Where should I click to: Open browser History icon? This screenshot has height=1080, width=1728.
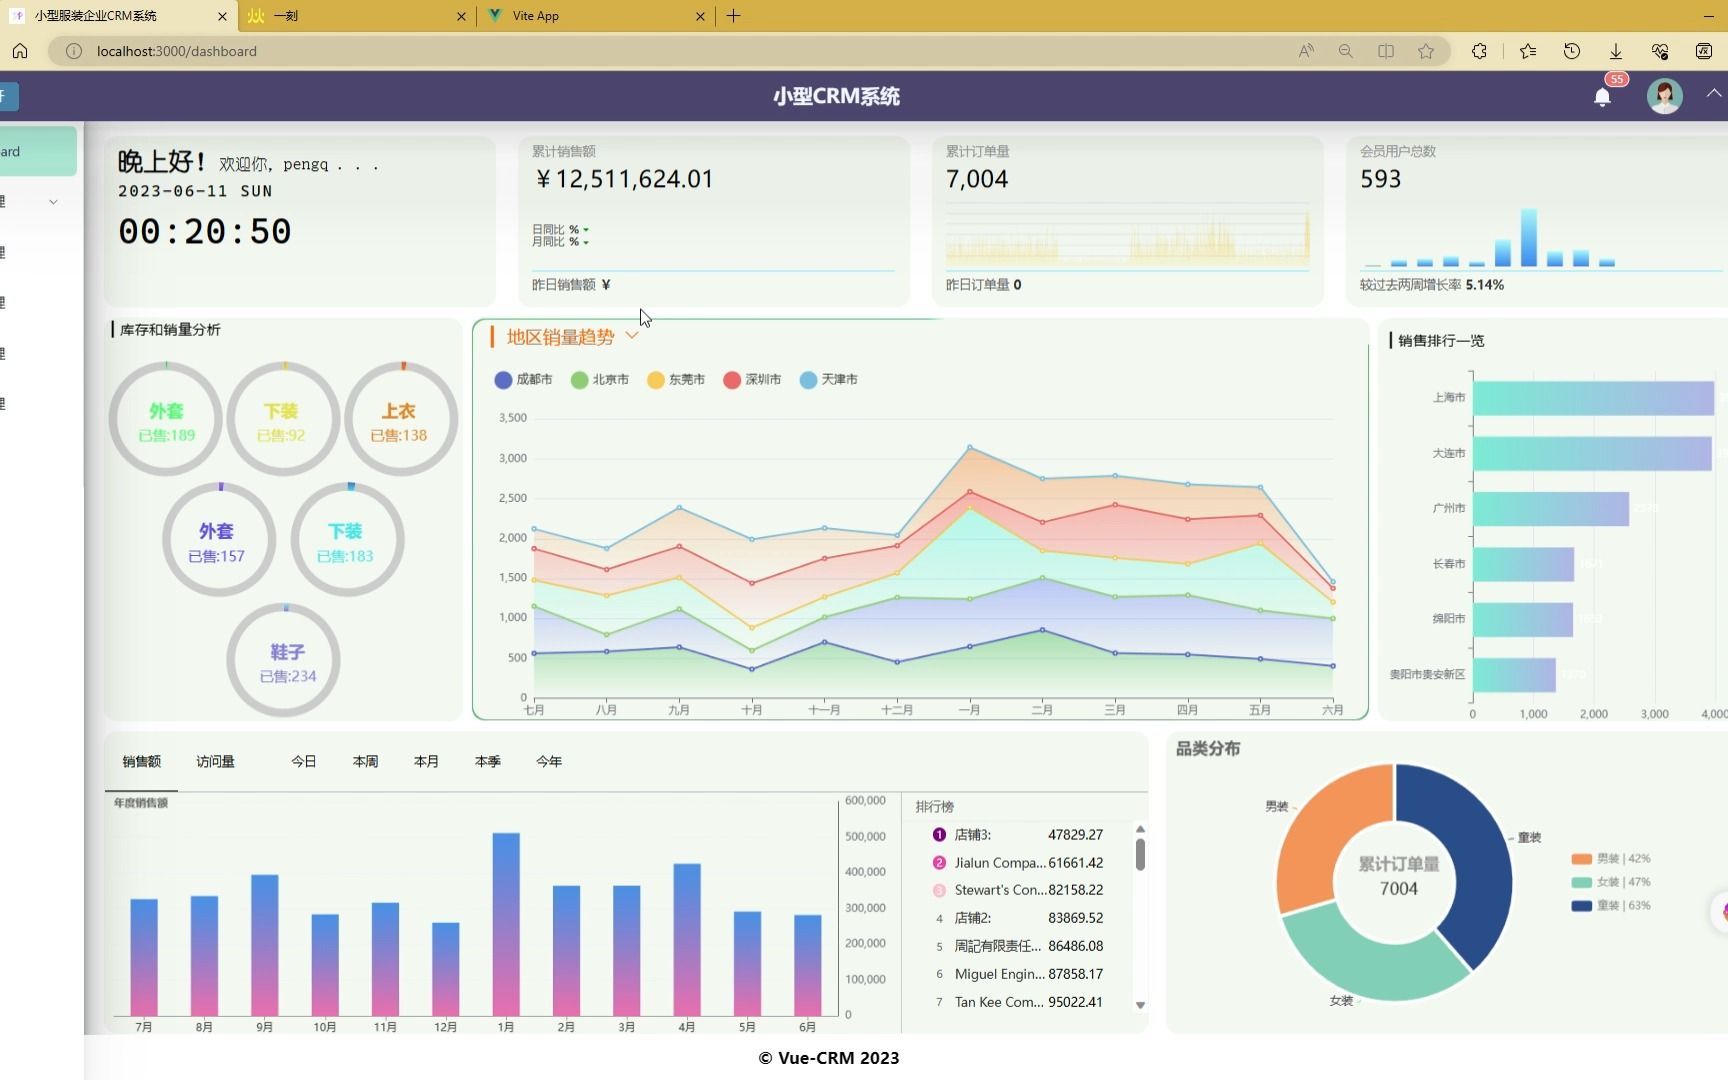click(x=1572, y=51)
